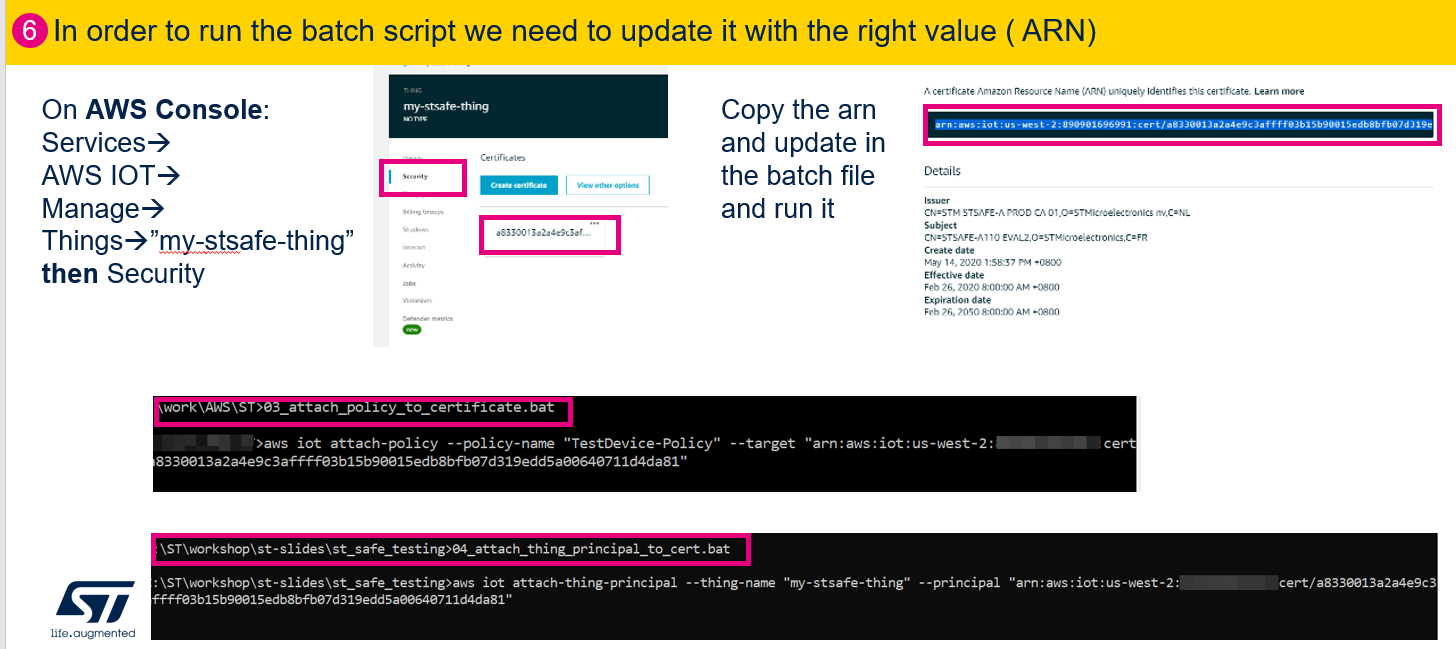Image resolution: width=1456 pixels, height=649 pixels.
Task: Click the 'On AWS Console:' instruction line
Action: coord(155,110)
